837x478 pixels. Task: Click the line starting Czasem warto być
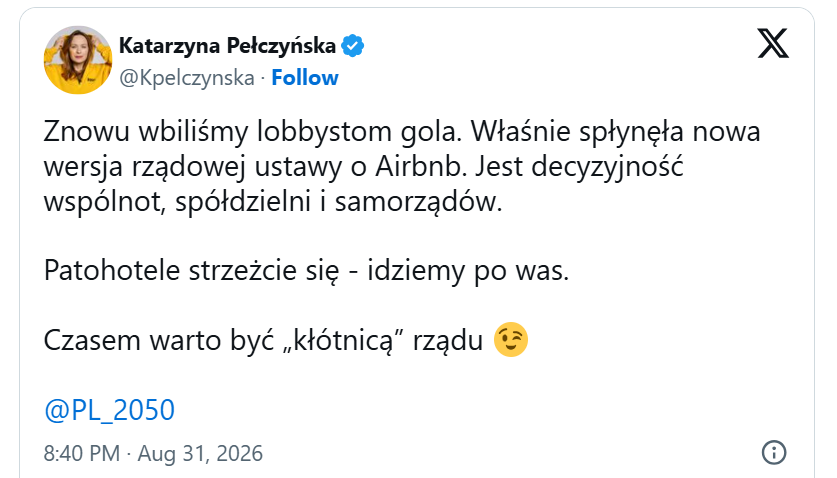tap(286, 340)
